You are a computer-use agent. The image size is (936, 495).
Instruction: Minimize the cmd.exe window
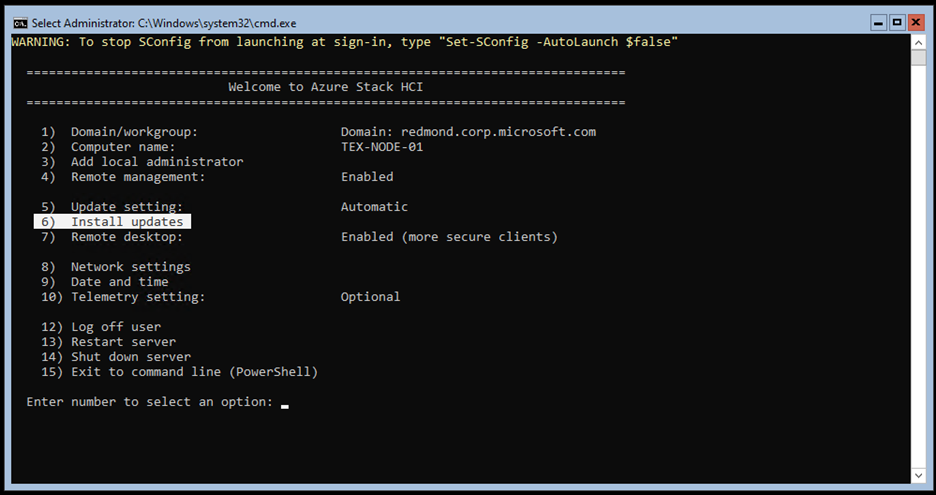tap(878, 22)
